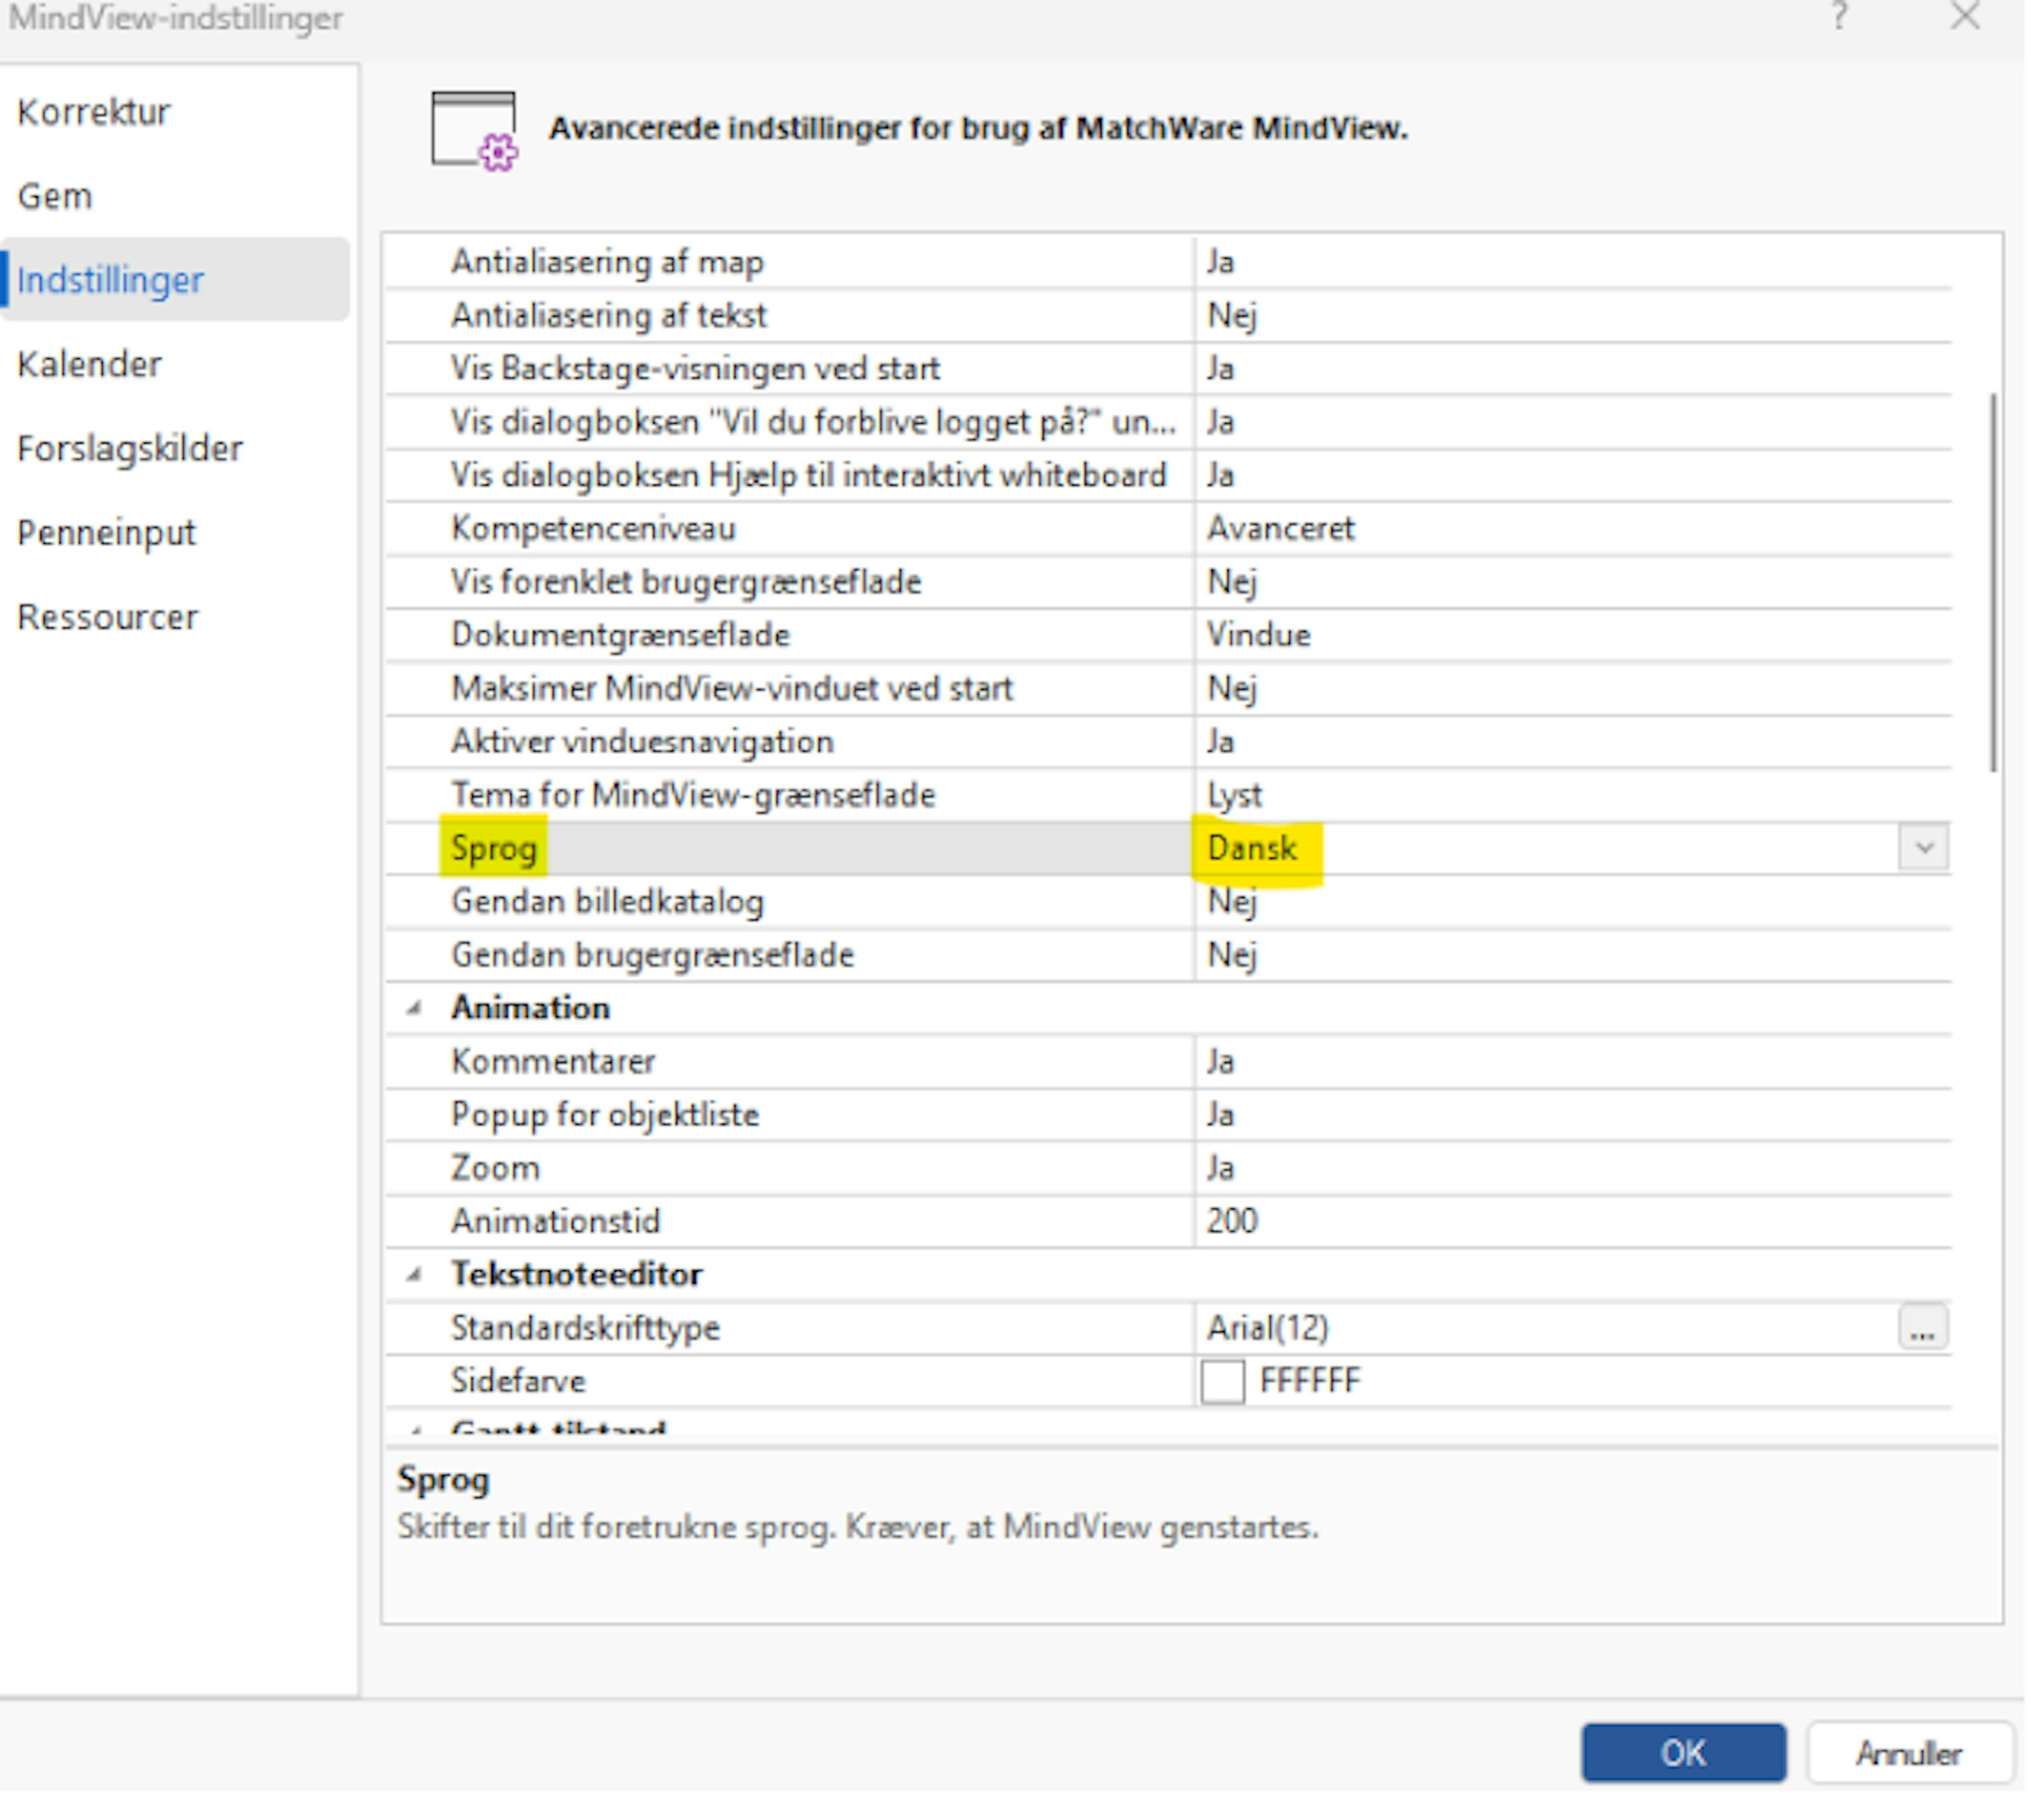The width and height of the screenshot is (2044, 1801).
Task: Toggle the Vis forenklet brugergrænseflade value
Action: [1232, 582]
